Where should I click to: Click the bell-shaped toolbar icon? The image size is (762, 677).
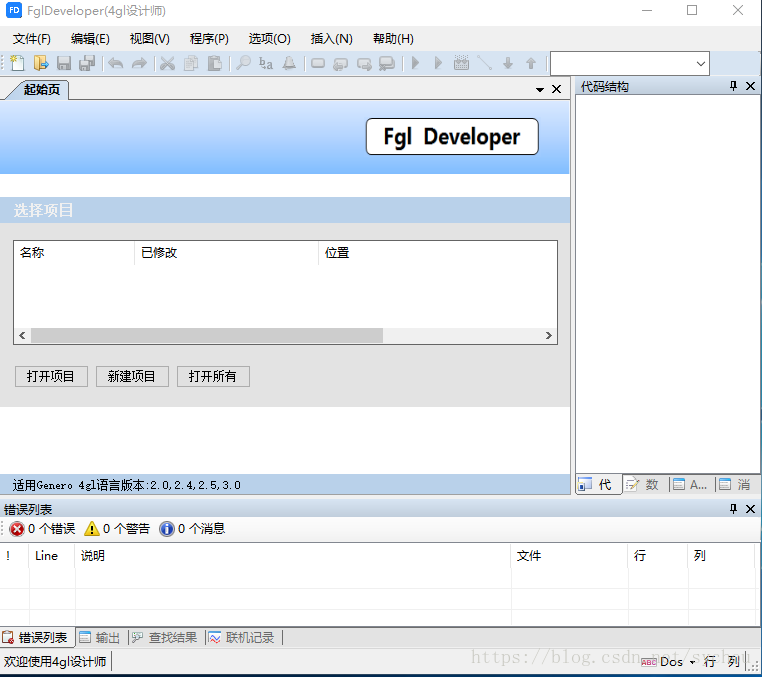289,63
